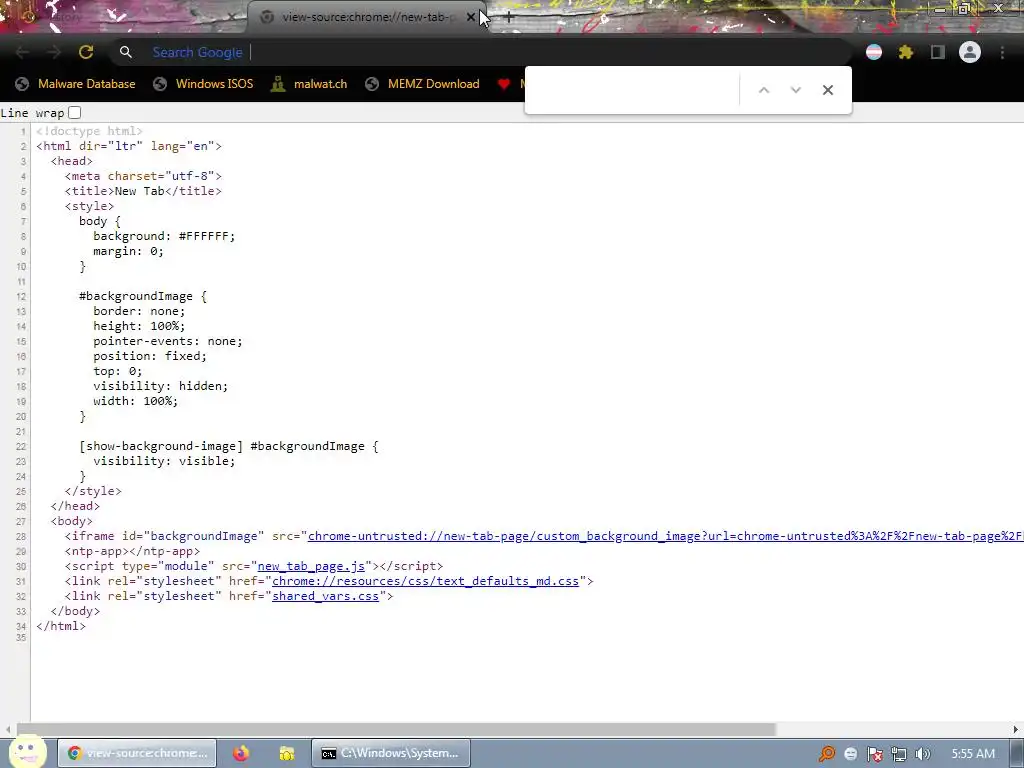The height and width of the screenshot is (768, 1024).
Task: Reload the page with the refresh icon
Action: pyautogui.click(x=86, y=52)
